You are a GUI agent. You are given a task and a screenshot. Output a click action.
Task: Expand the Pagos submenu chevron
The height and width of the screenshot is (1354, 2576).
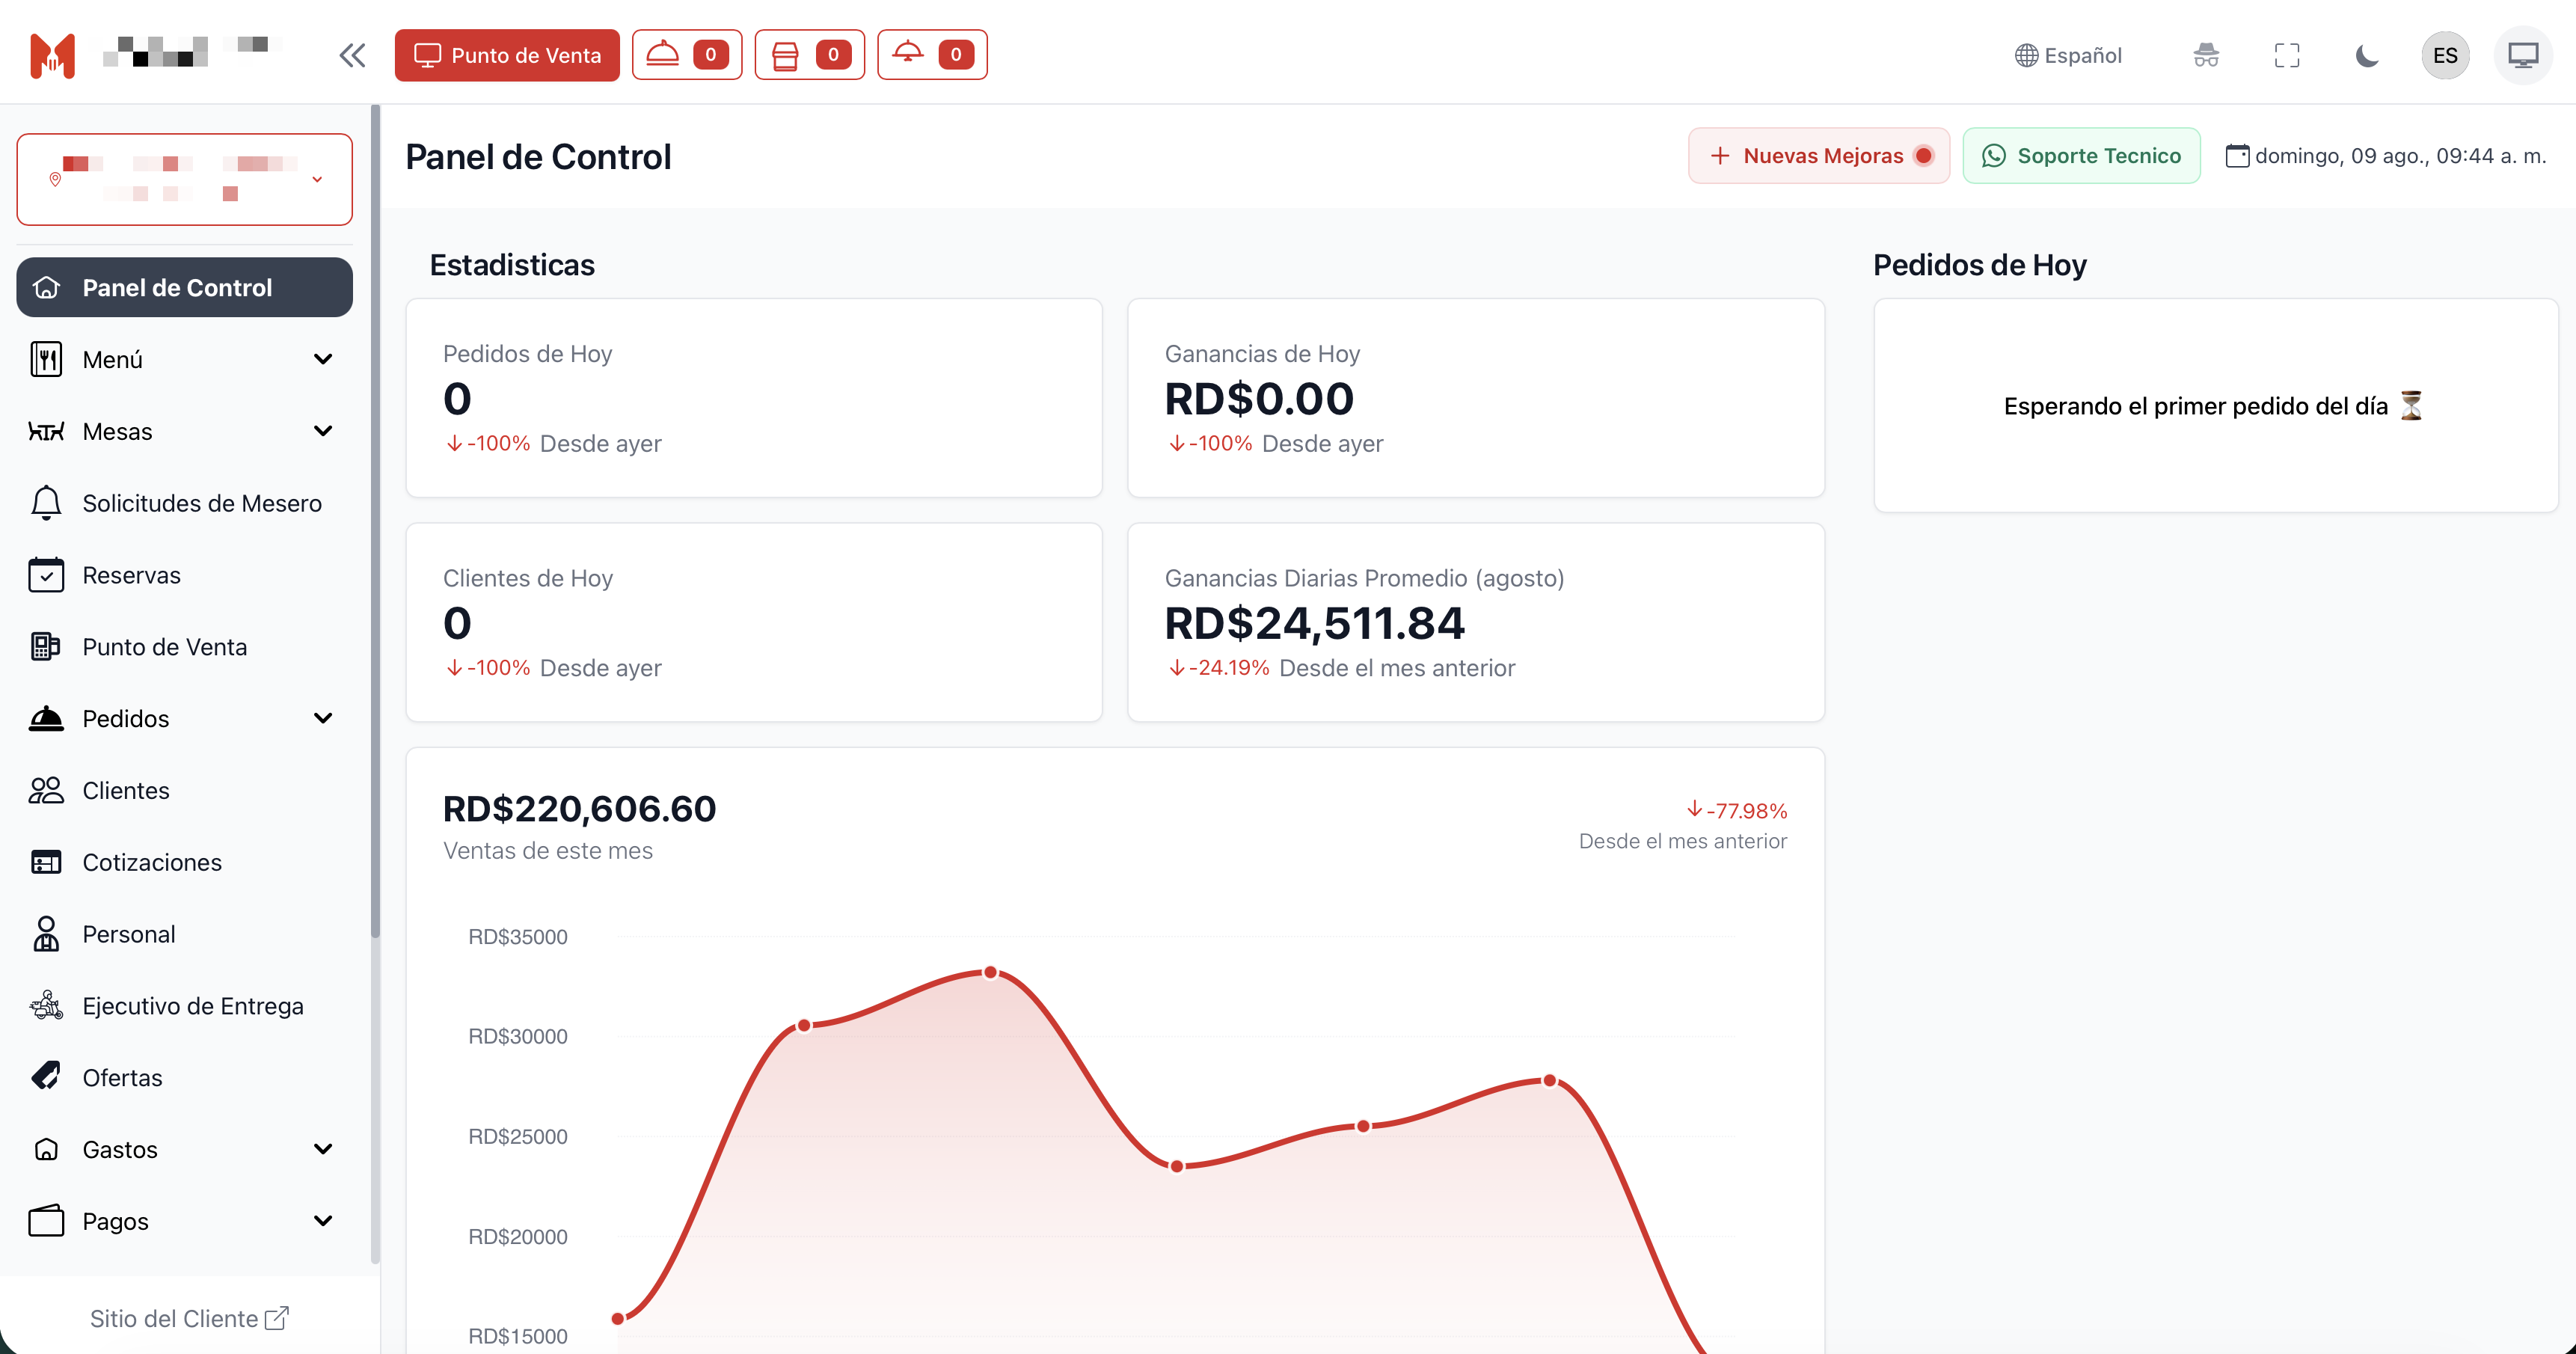[x=323, y=1221]
